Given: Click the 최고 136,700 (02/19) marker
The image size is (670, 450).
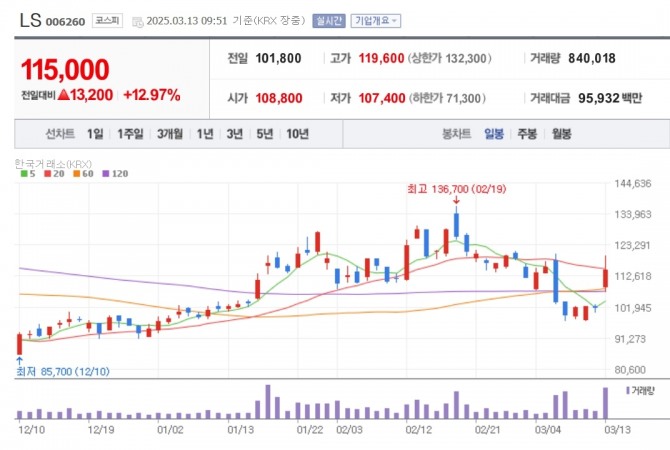Looking at the screenshot, I should [456, 189].
